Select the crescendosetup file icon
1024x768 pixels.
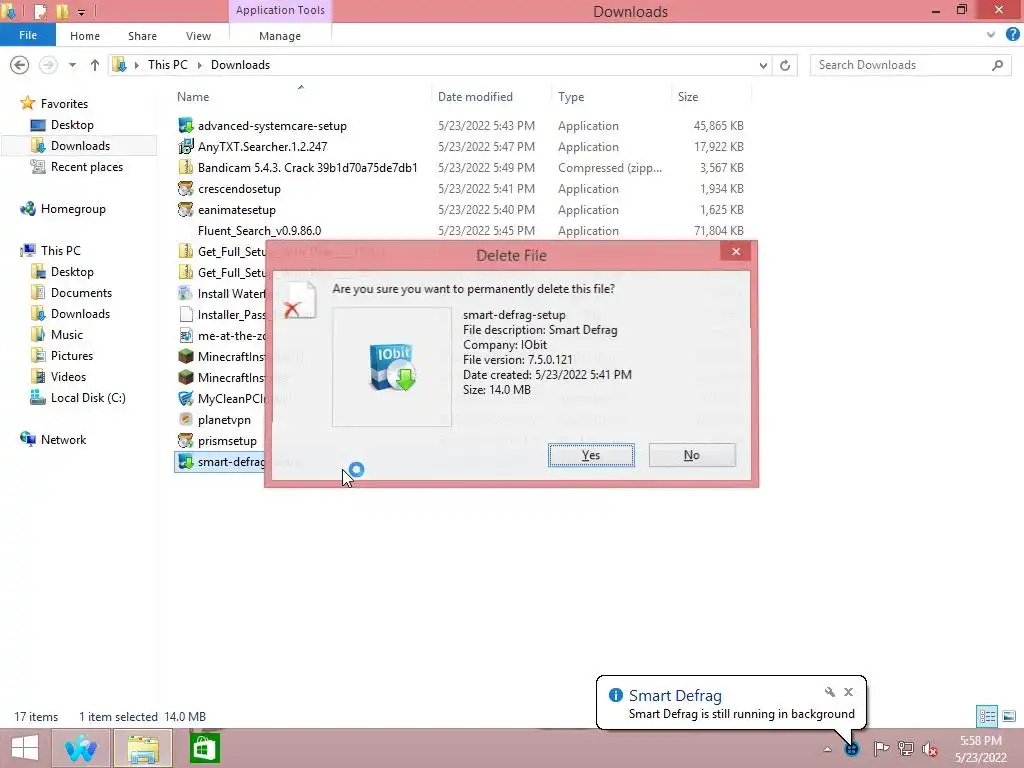point(186,189)
